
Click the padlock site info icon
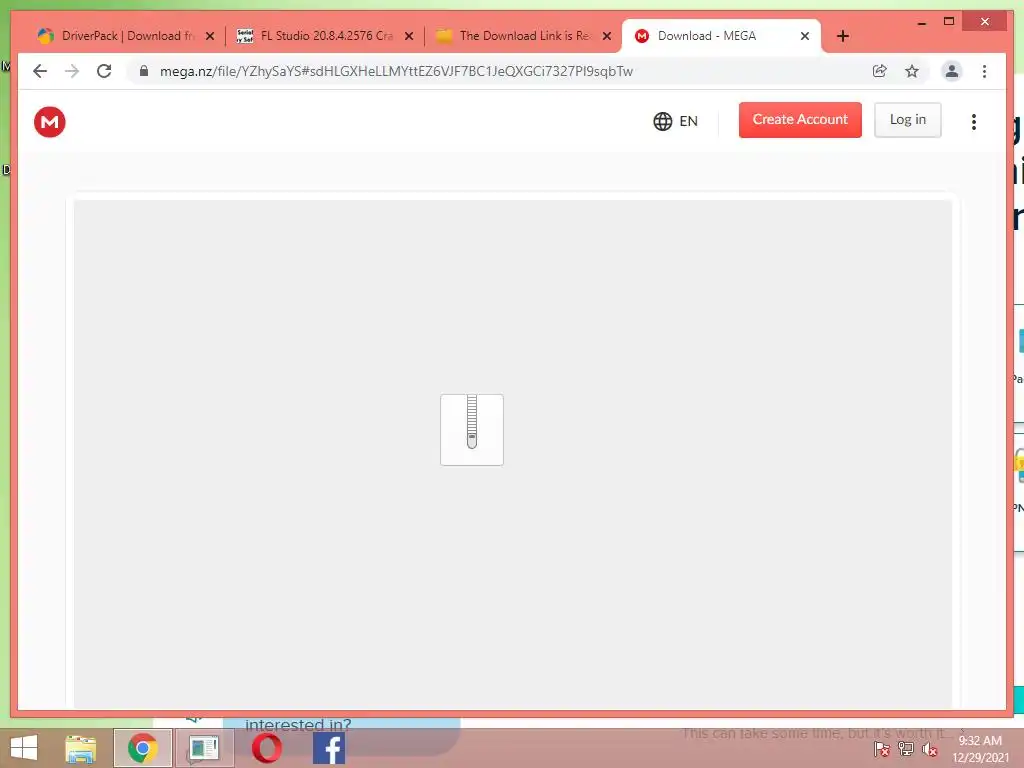[x=144, y=71]
